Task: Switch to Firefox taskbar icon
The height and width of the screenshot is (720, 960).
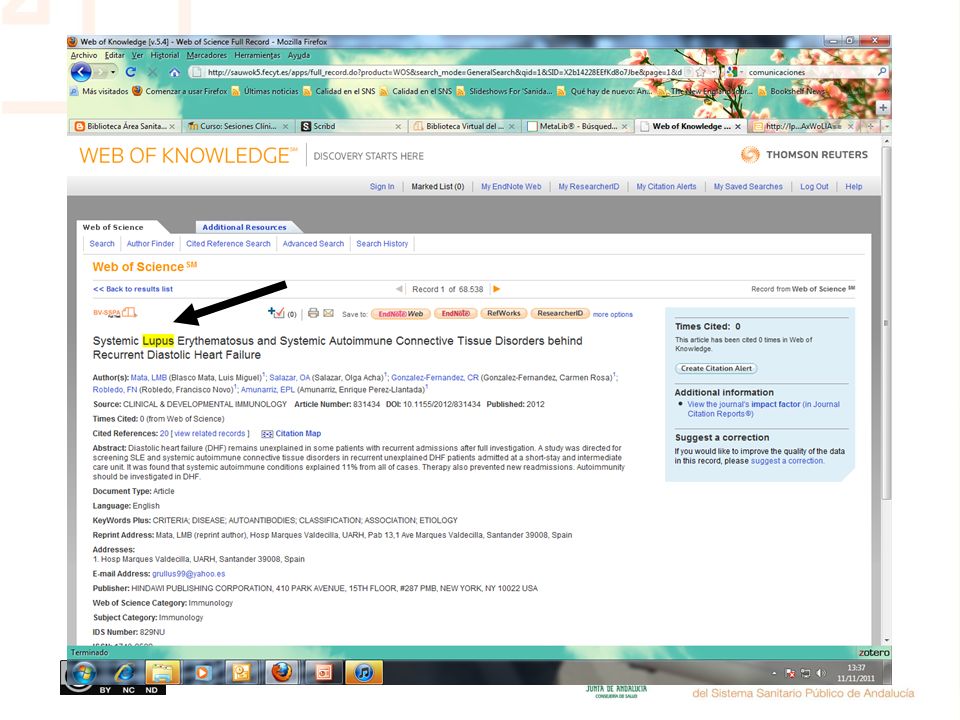Action: (x=282, y=673)
